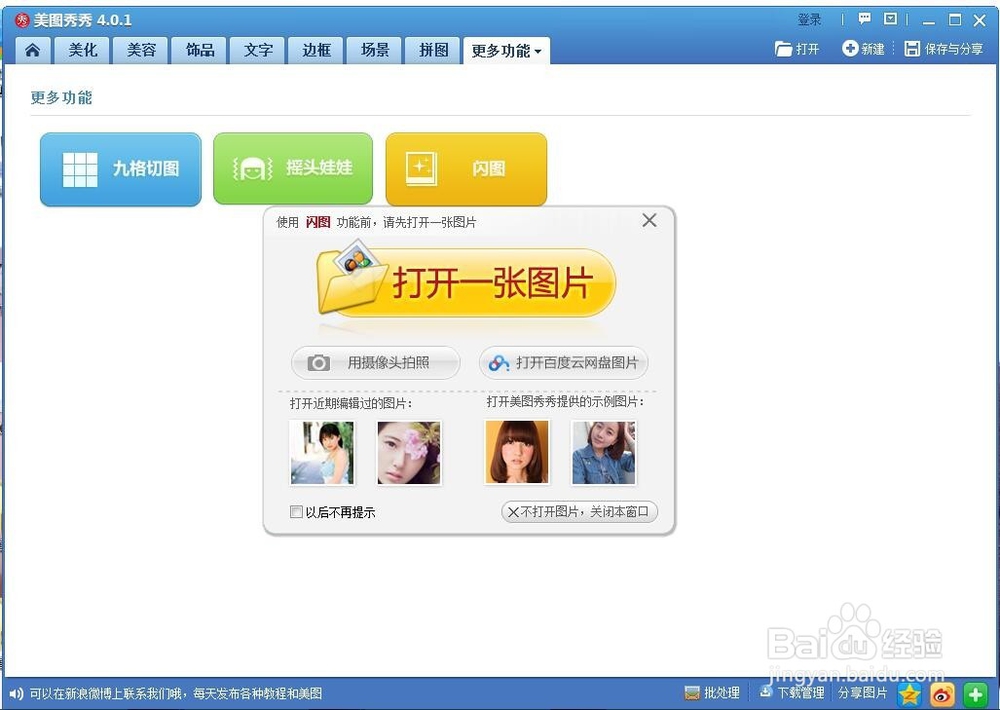This screenshot has width=1000, height=710.
Task: Launch the 九格切图 feature
Action: pos(121,169)
